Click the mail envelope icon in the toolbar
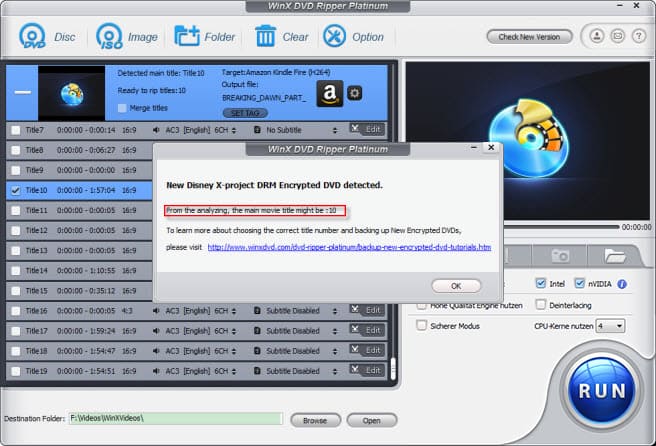 pos(618,36)
